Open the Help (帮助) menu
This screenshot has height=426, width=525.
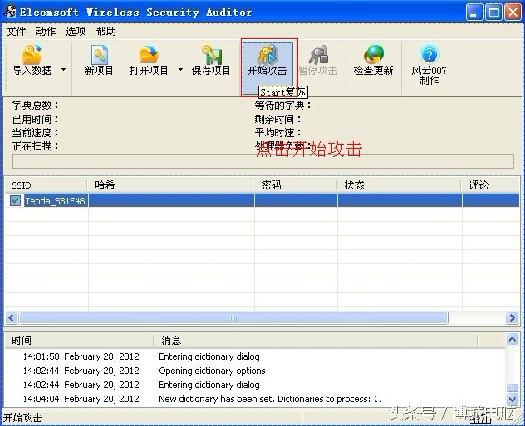point(106,31)
